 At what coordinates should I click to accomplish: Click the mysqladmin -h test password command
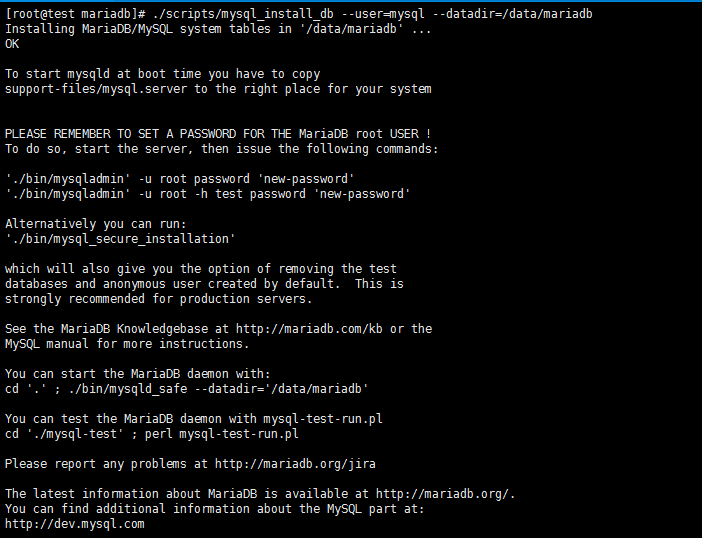click(x=208, y=194)
